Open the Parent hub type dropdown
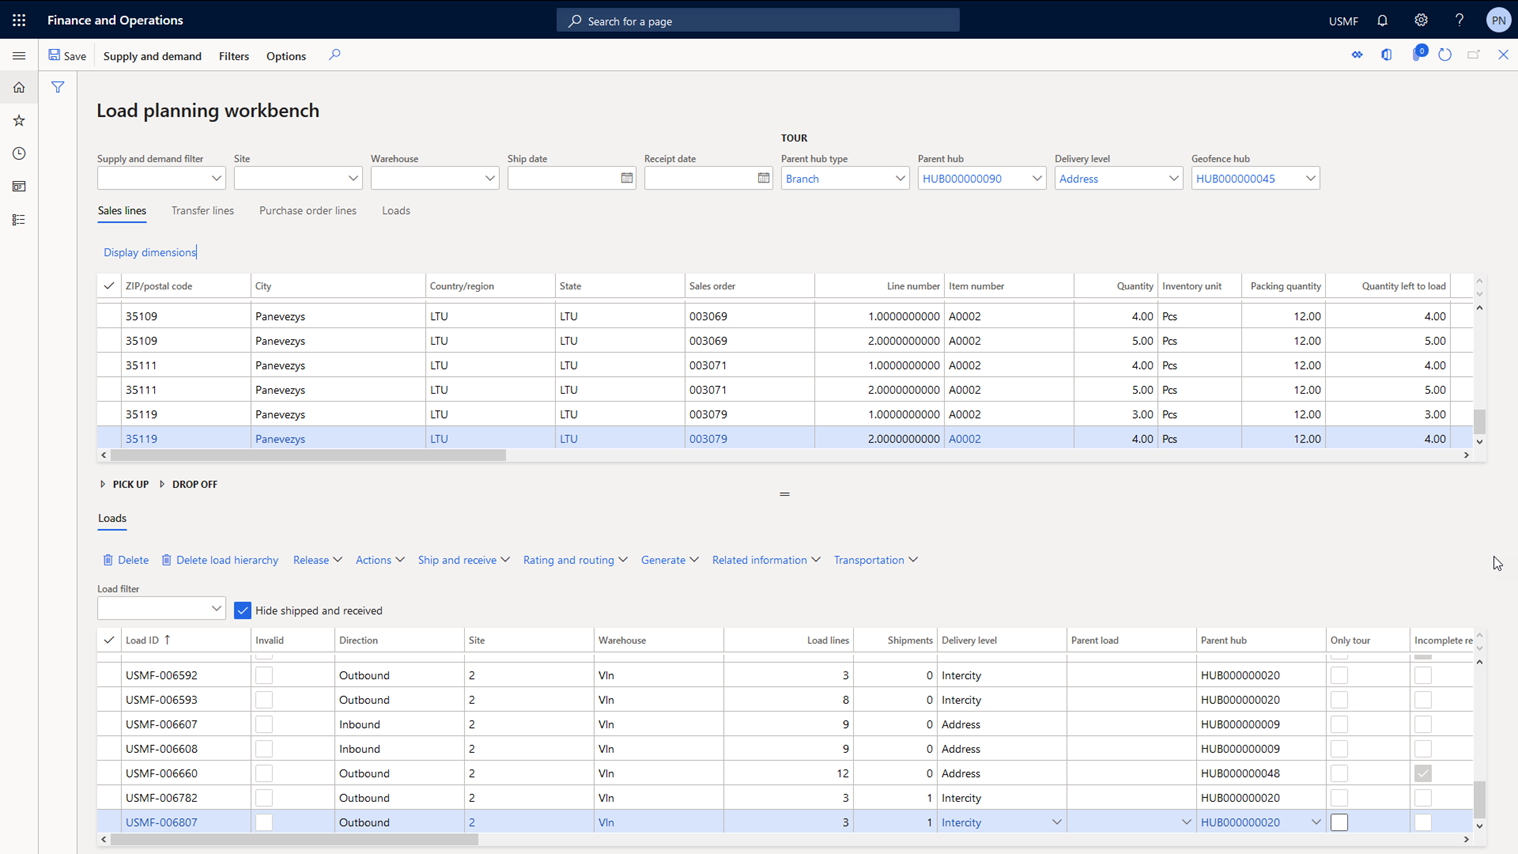Screen dimensions: 1518x854 [900, 178]
